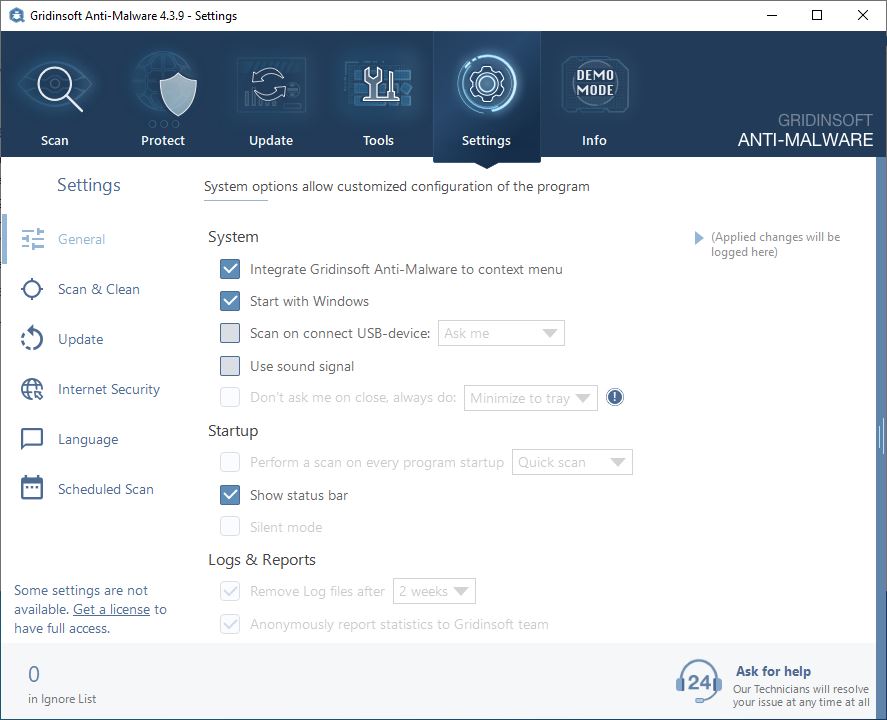Click the exclamation info icon near Minimize to tray
887x720 pixels.
pos(615,397)
